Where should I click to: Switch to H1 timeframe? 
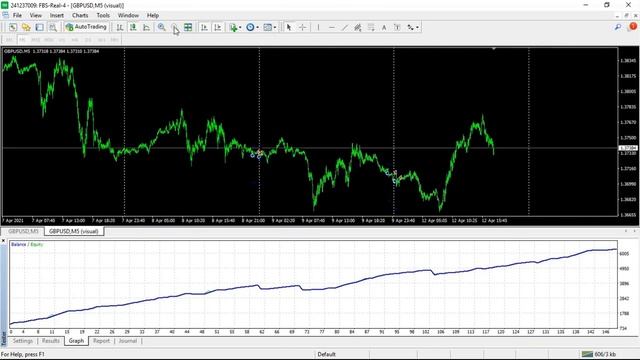pos(62,40)
